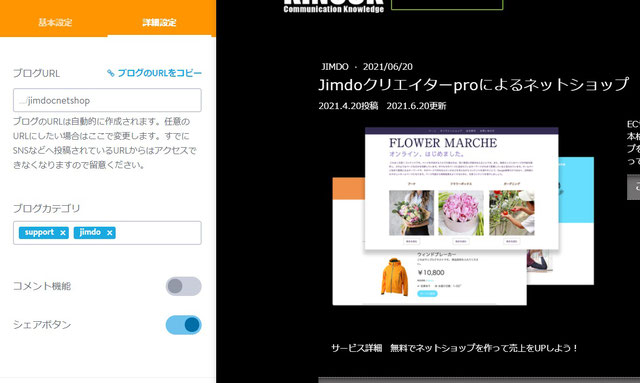Viewport: 640px width, 383px height.
Task: Click the サービス詳細 text below image
Action: [x=356, y=348]
